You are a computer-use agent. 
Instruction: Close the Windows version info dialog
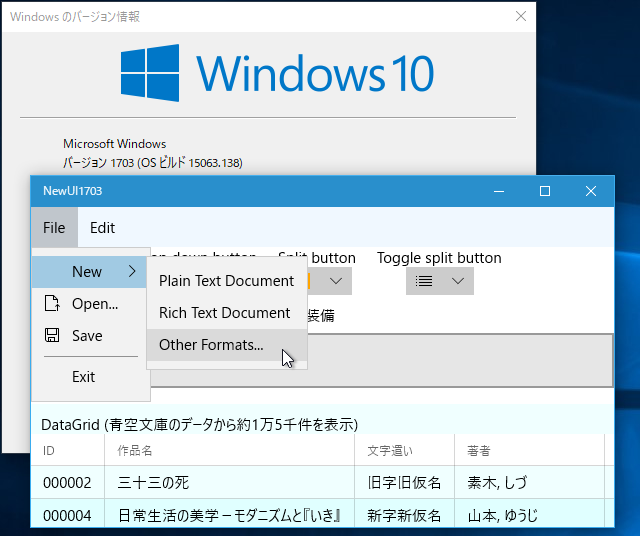(x=521, y=16)
